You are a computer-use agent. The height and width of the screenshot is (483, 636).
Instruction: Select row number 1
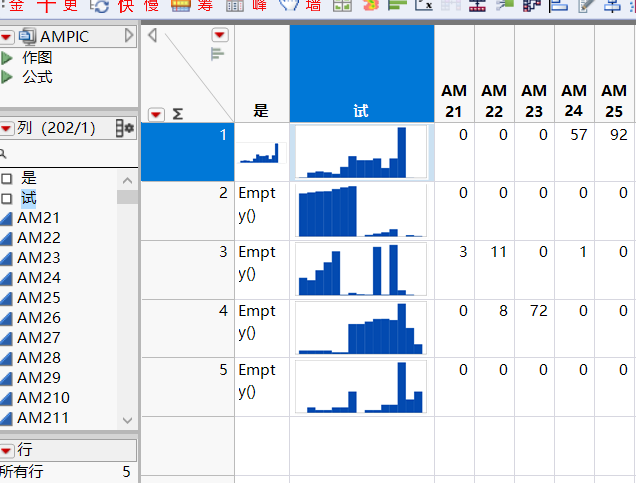187,152
